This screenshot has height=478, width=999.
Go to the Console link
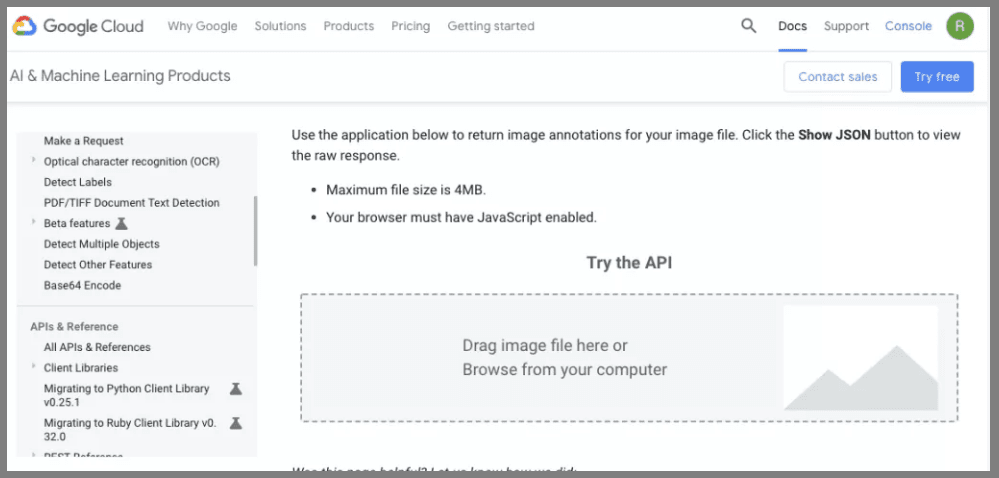point(908,26)
